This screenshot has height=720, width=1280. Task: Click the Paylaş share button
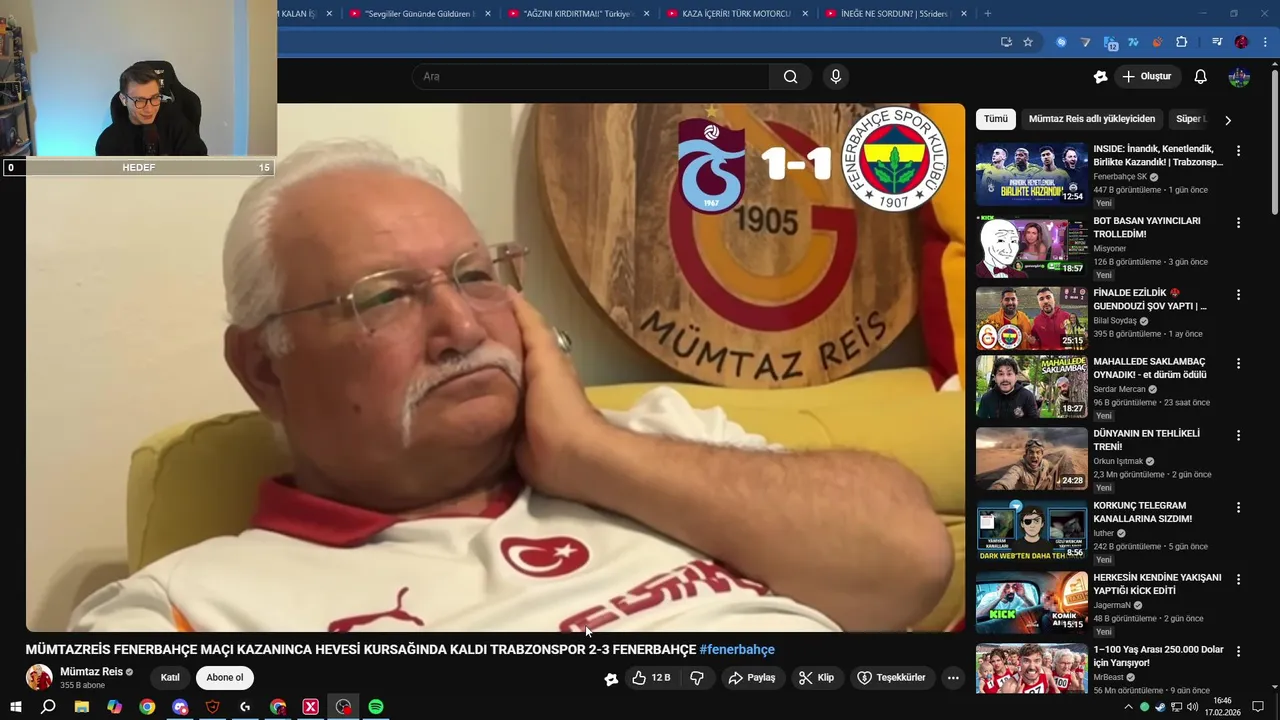point(752,678)
